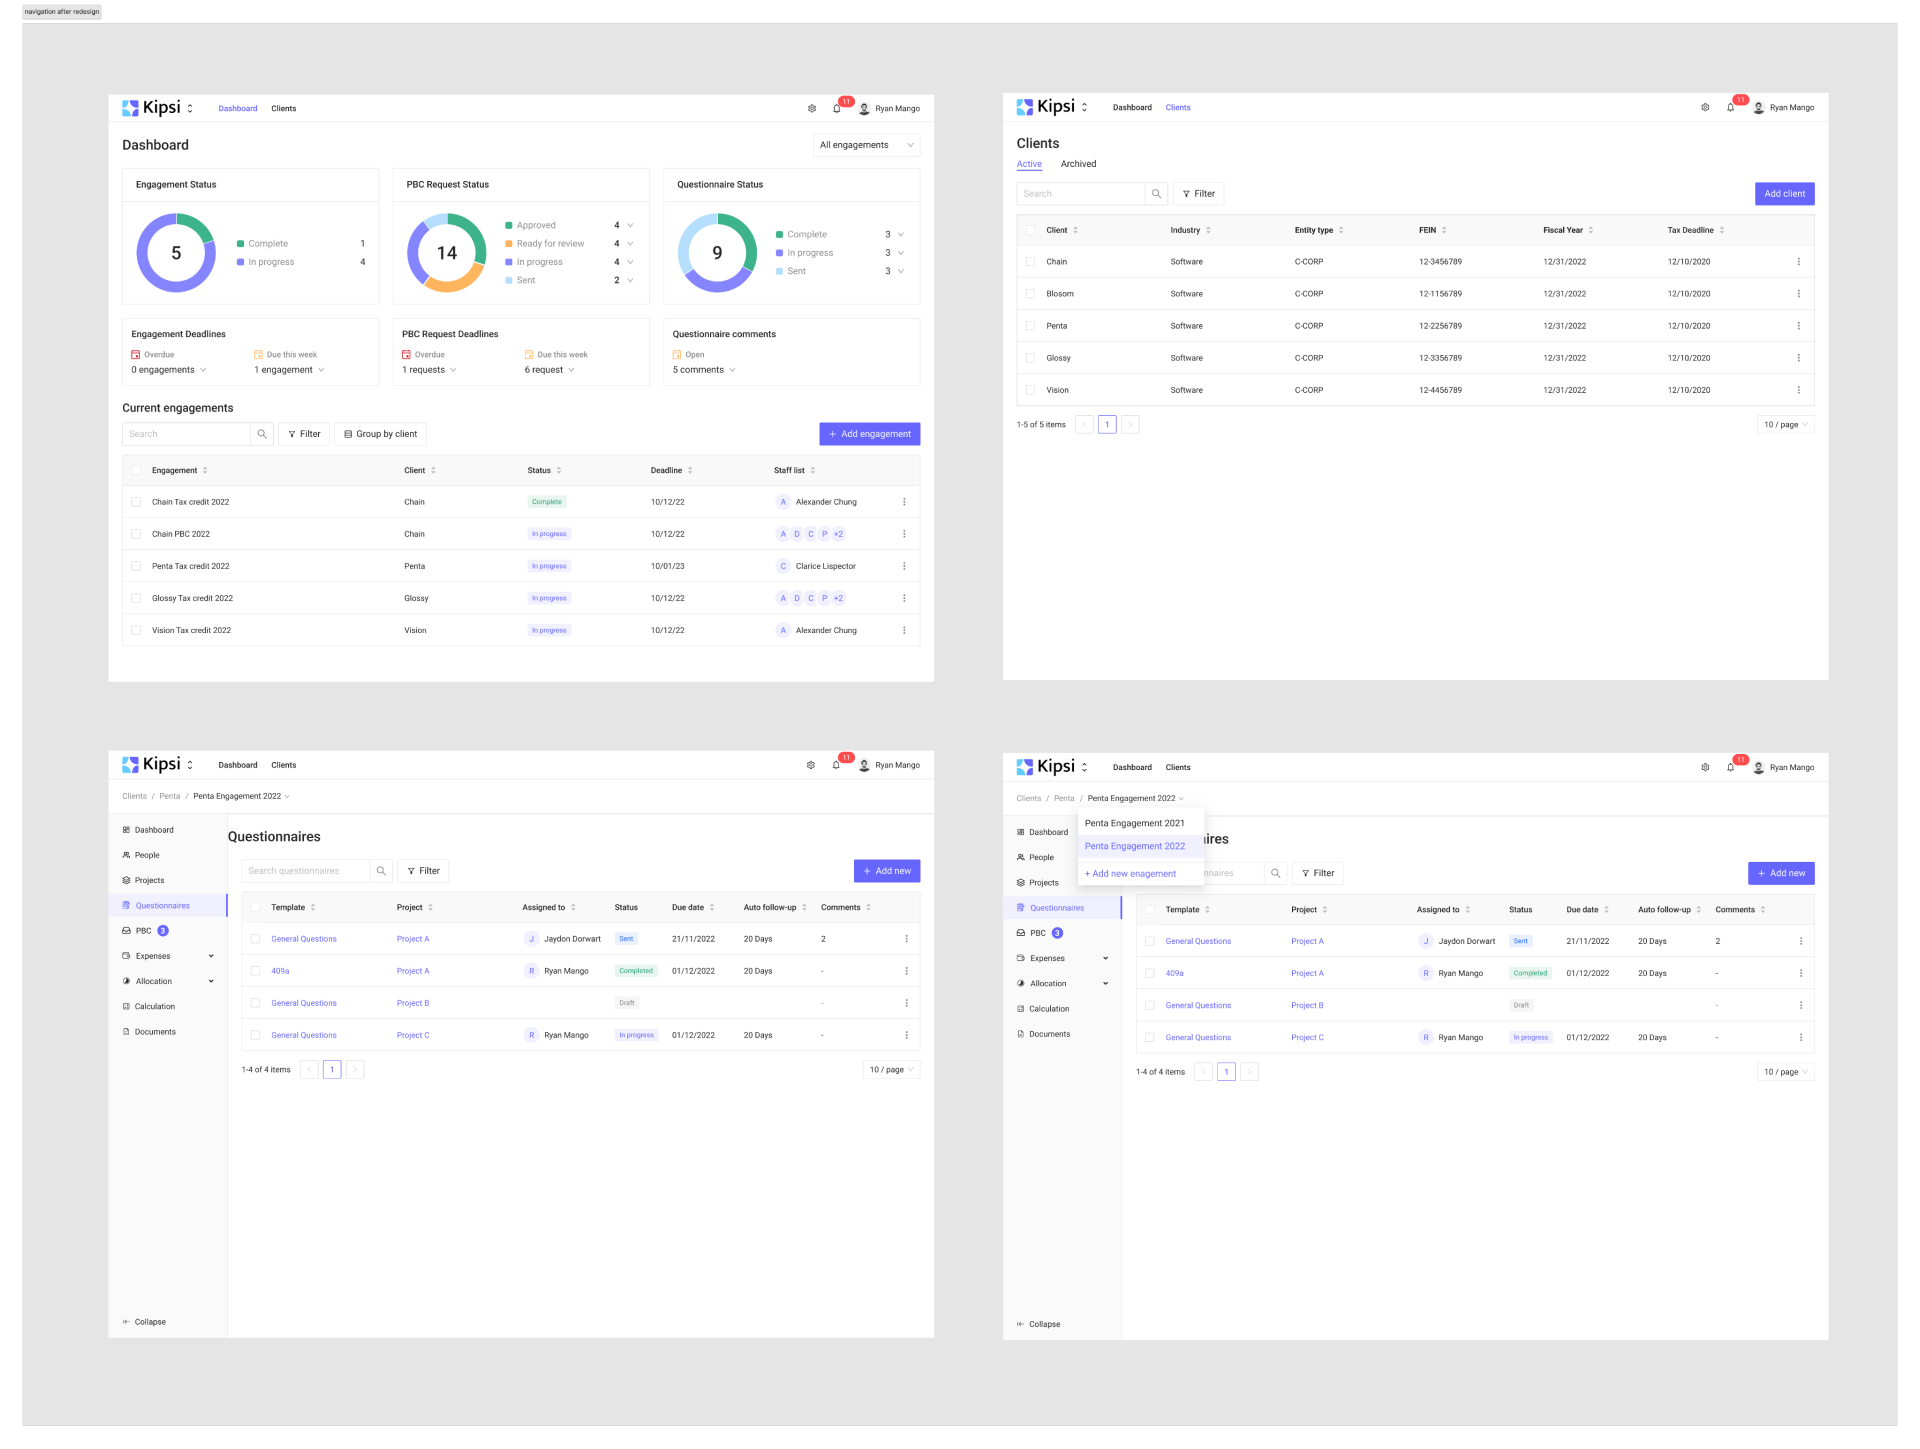Image resolution: width=1920 pixels, height=1449 pixels.
Task: Sort the client list by the FEIN column
Action: pos(1444,230)
